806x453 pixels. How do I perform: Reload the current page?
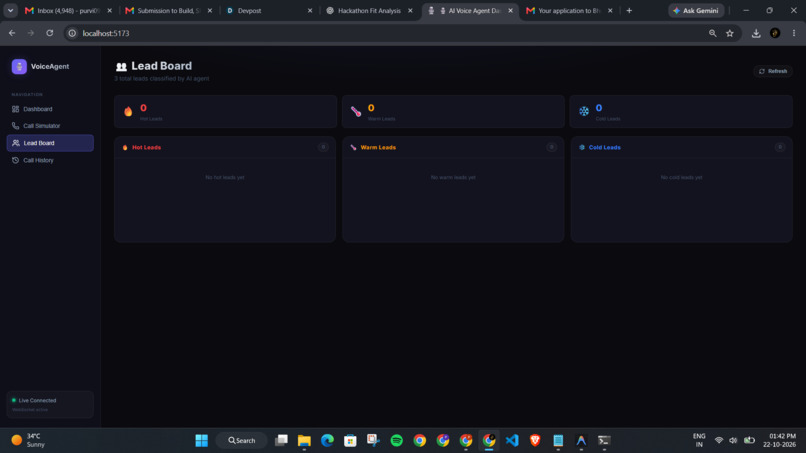coord(49,33)
